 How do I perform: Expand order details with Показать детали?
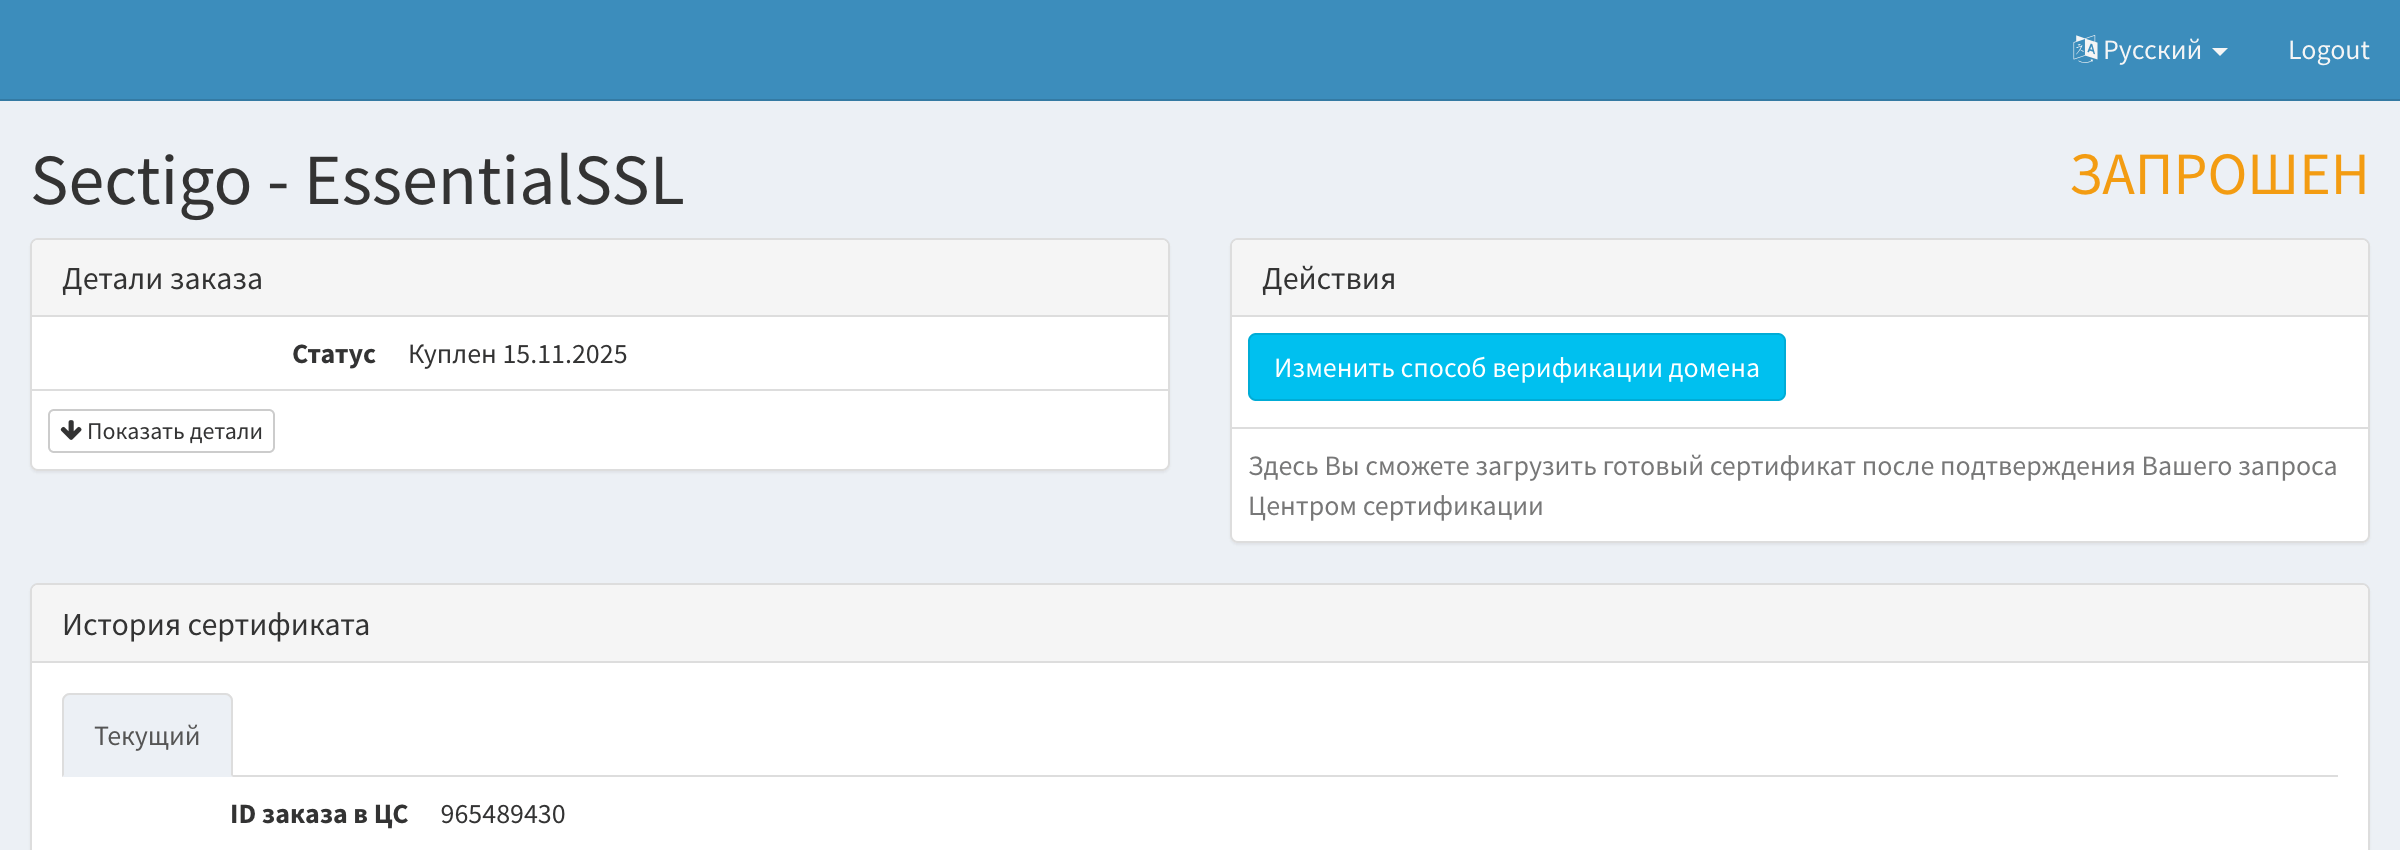point(161,431)
